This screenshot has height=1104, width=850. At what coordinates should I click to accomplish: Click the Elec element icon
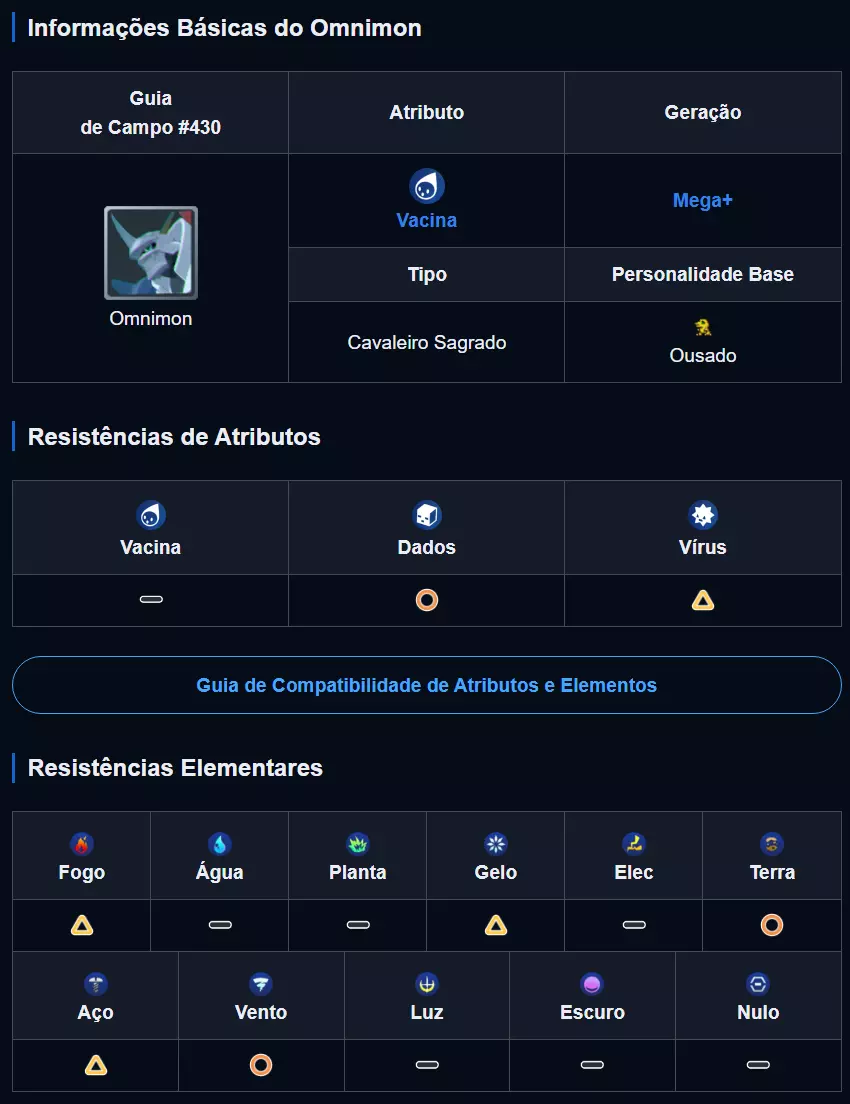point(634,844)
